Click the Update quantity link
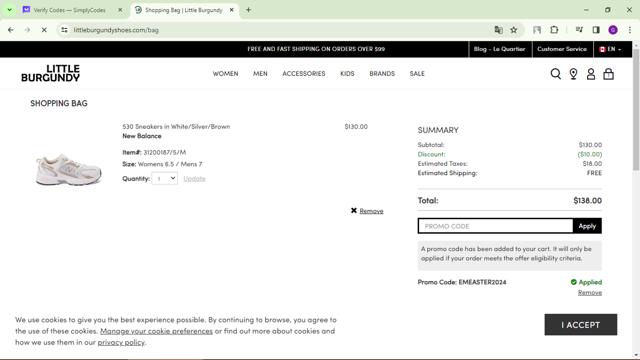 click(194, 178)
